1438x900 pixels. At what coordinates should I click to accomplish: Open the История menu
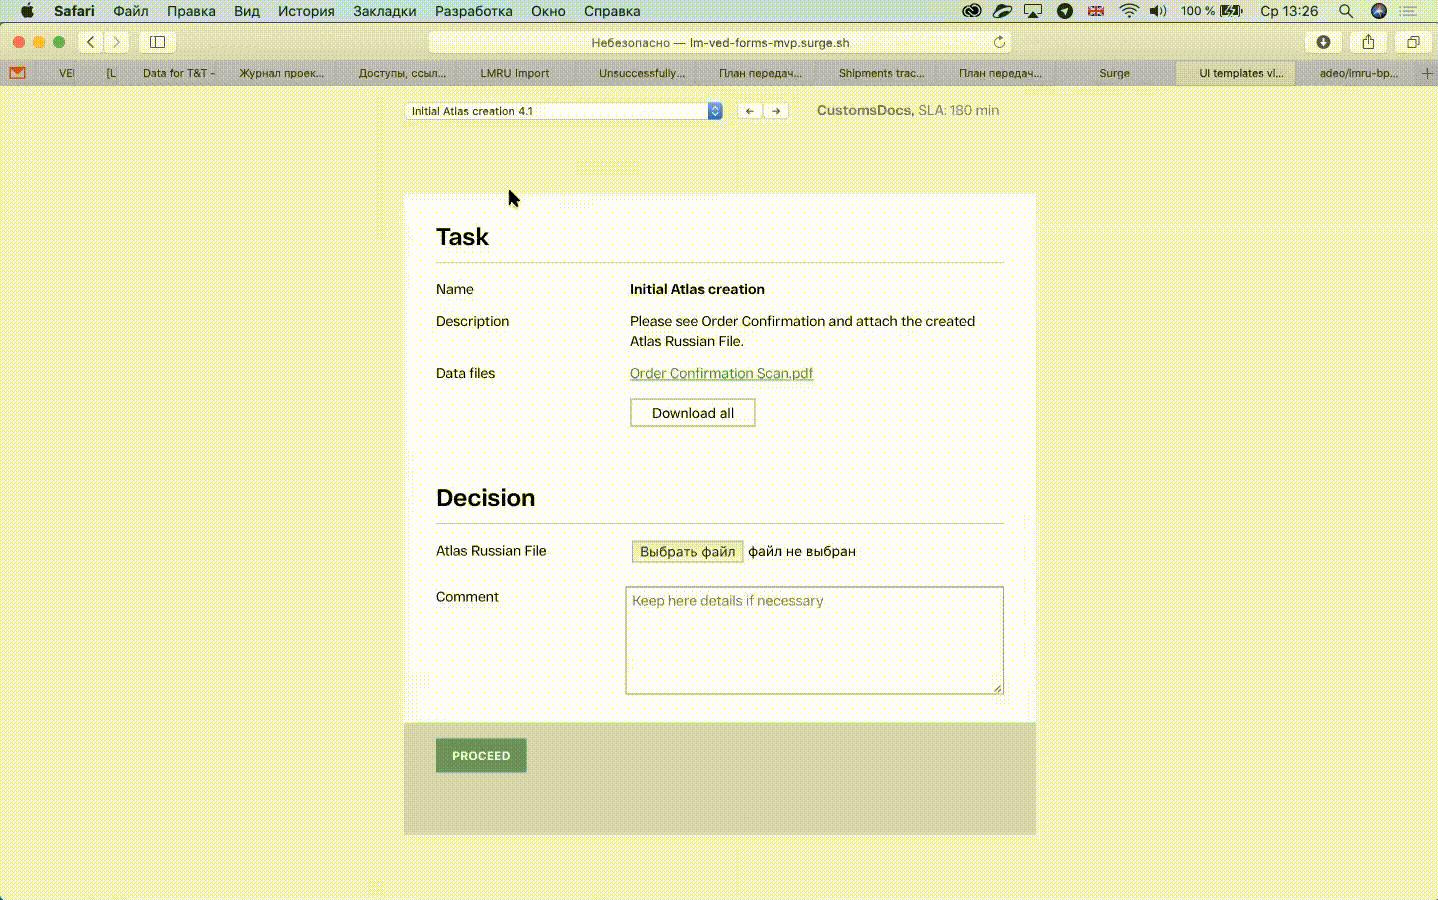[x=306, y=11]
